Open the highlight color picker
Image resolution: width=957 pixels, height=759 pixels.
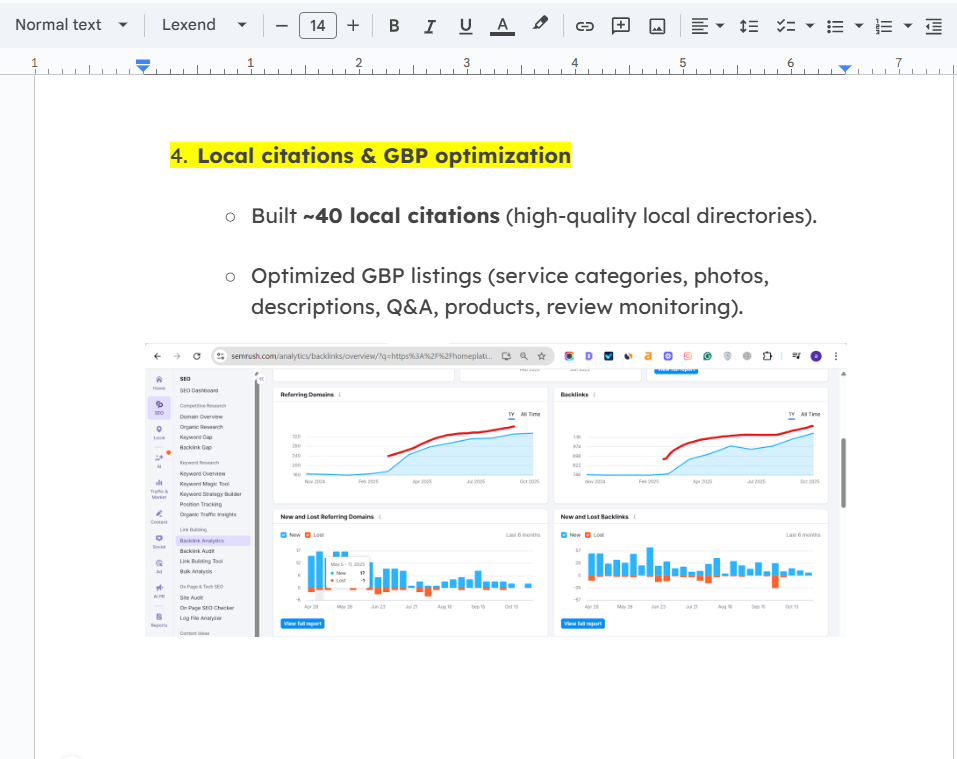(539, 26)
